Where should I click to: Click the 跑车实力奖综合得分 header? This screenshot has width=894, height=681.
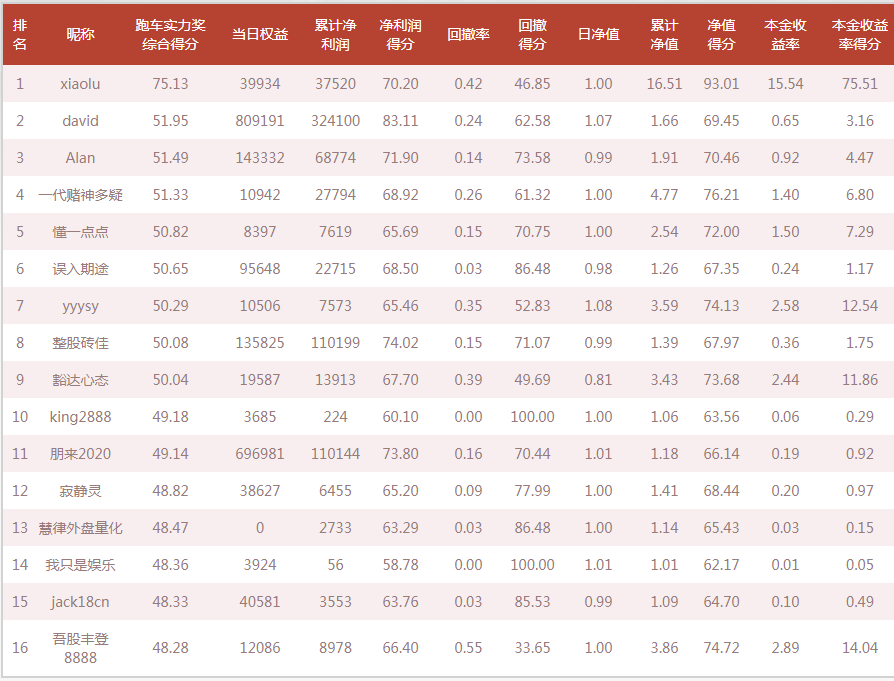(x=170, y=35)
